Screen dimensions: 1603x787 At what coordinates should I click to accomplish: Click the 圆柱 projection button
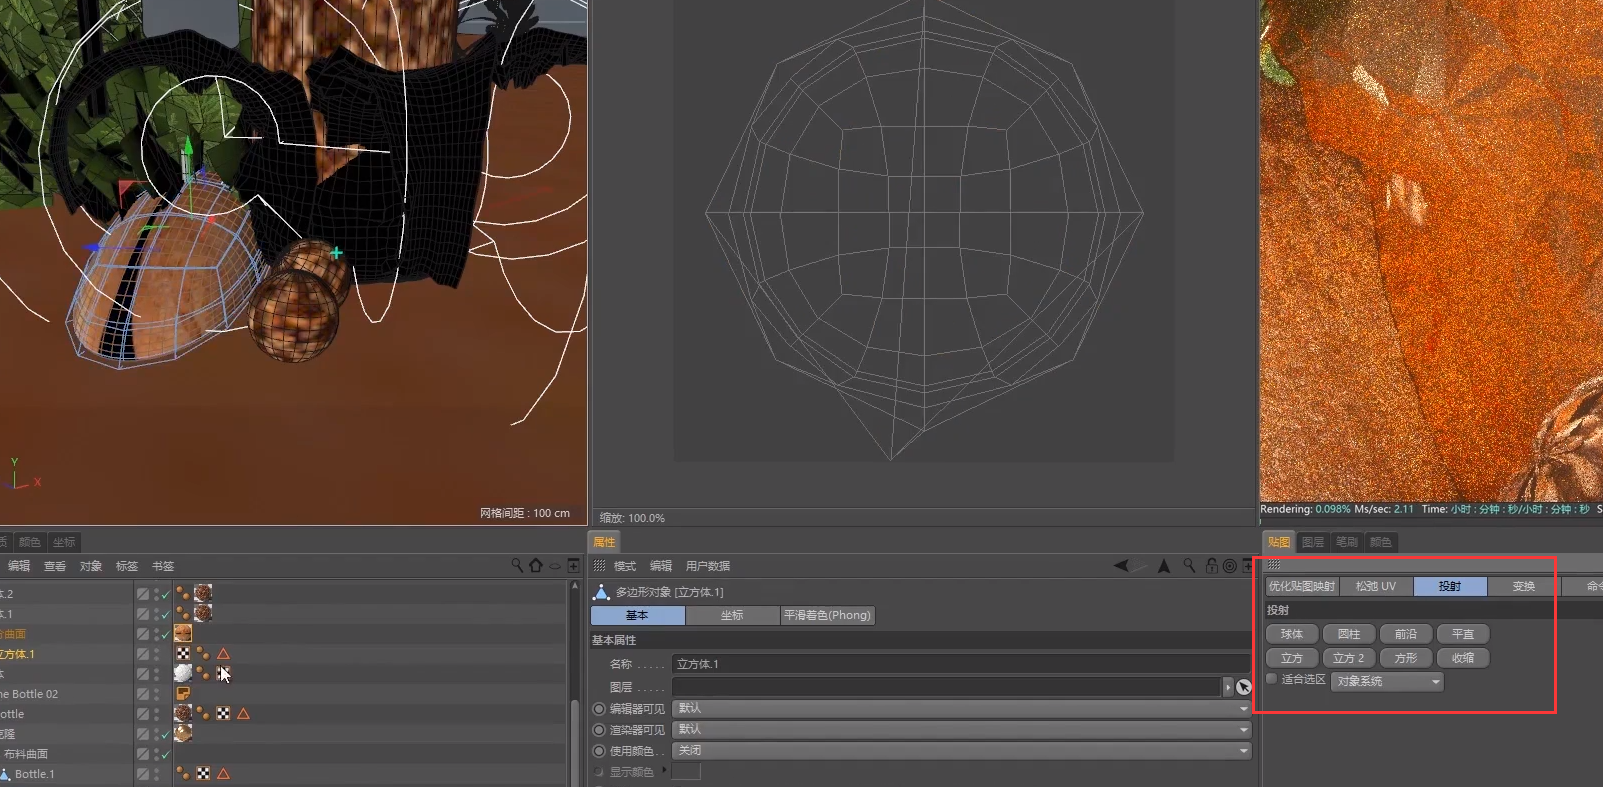pos(1349,634)
